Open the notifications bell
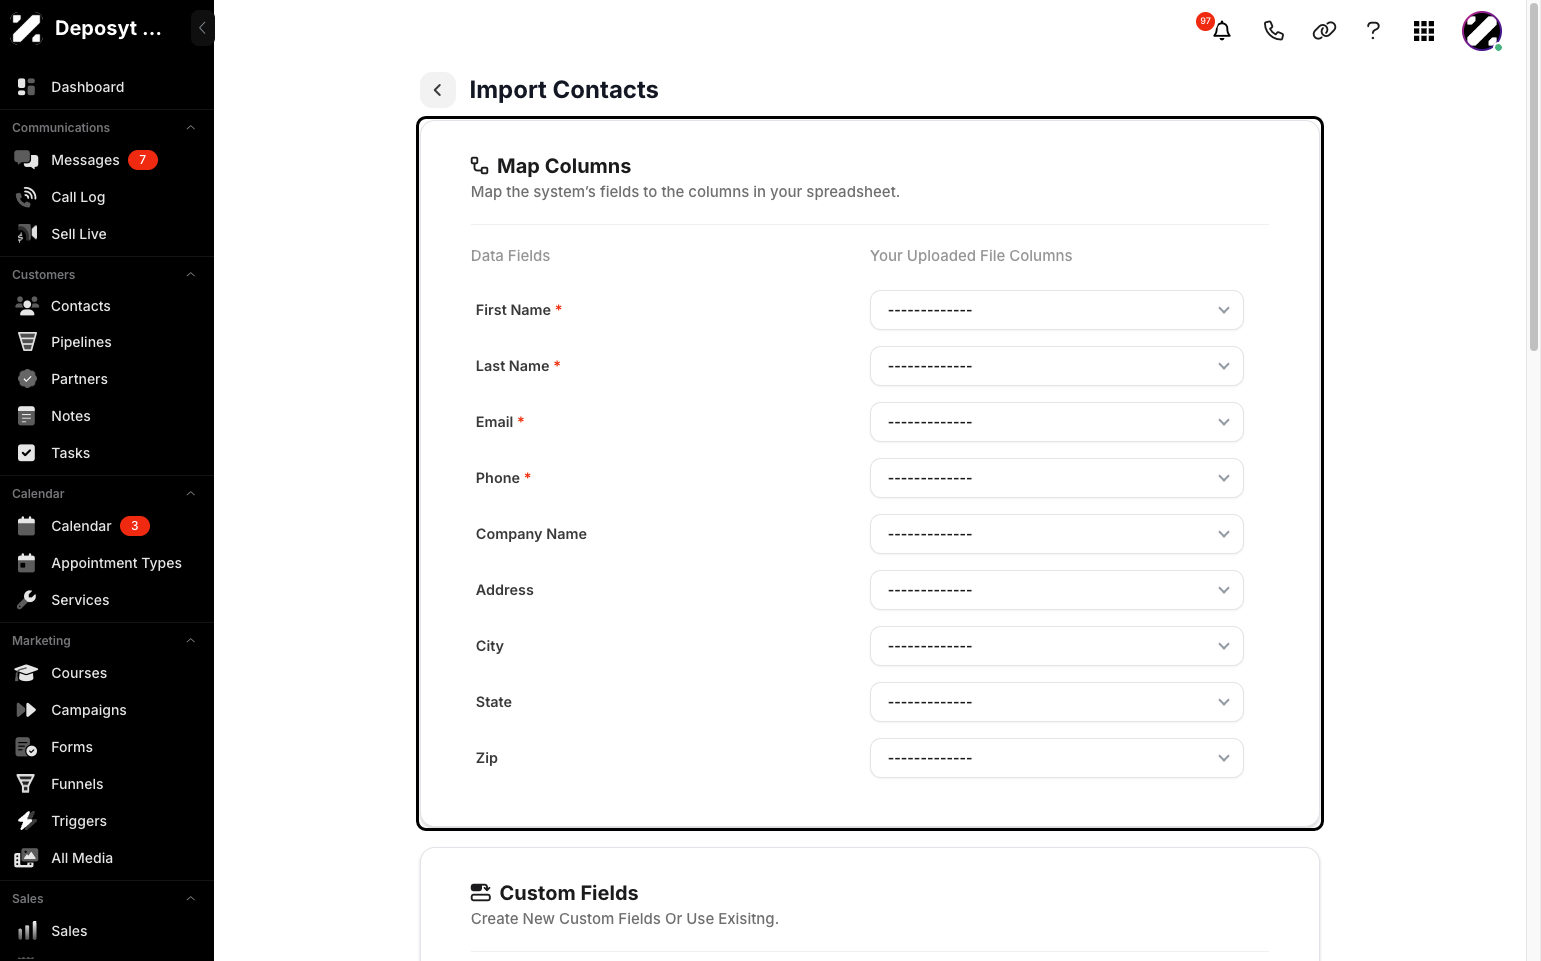 1221,31
